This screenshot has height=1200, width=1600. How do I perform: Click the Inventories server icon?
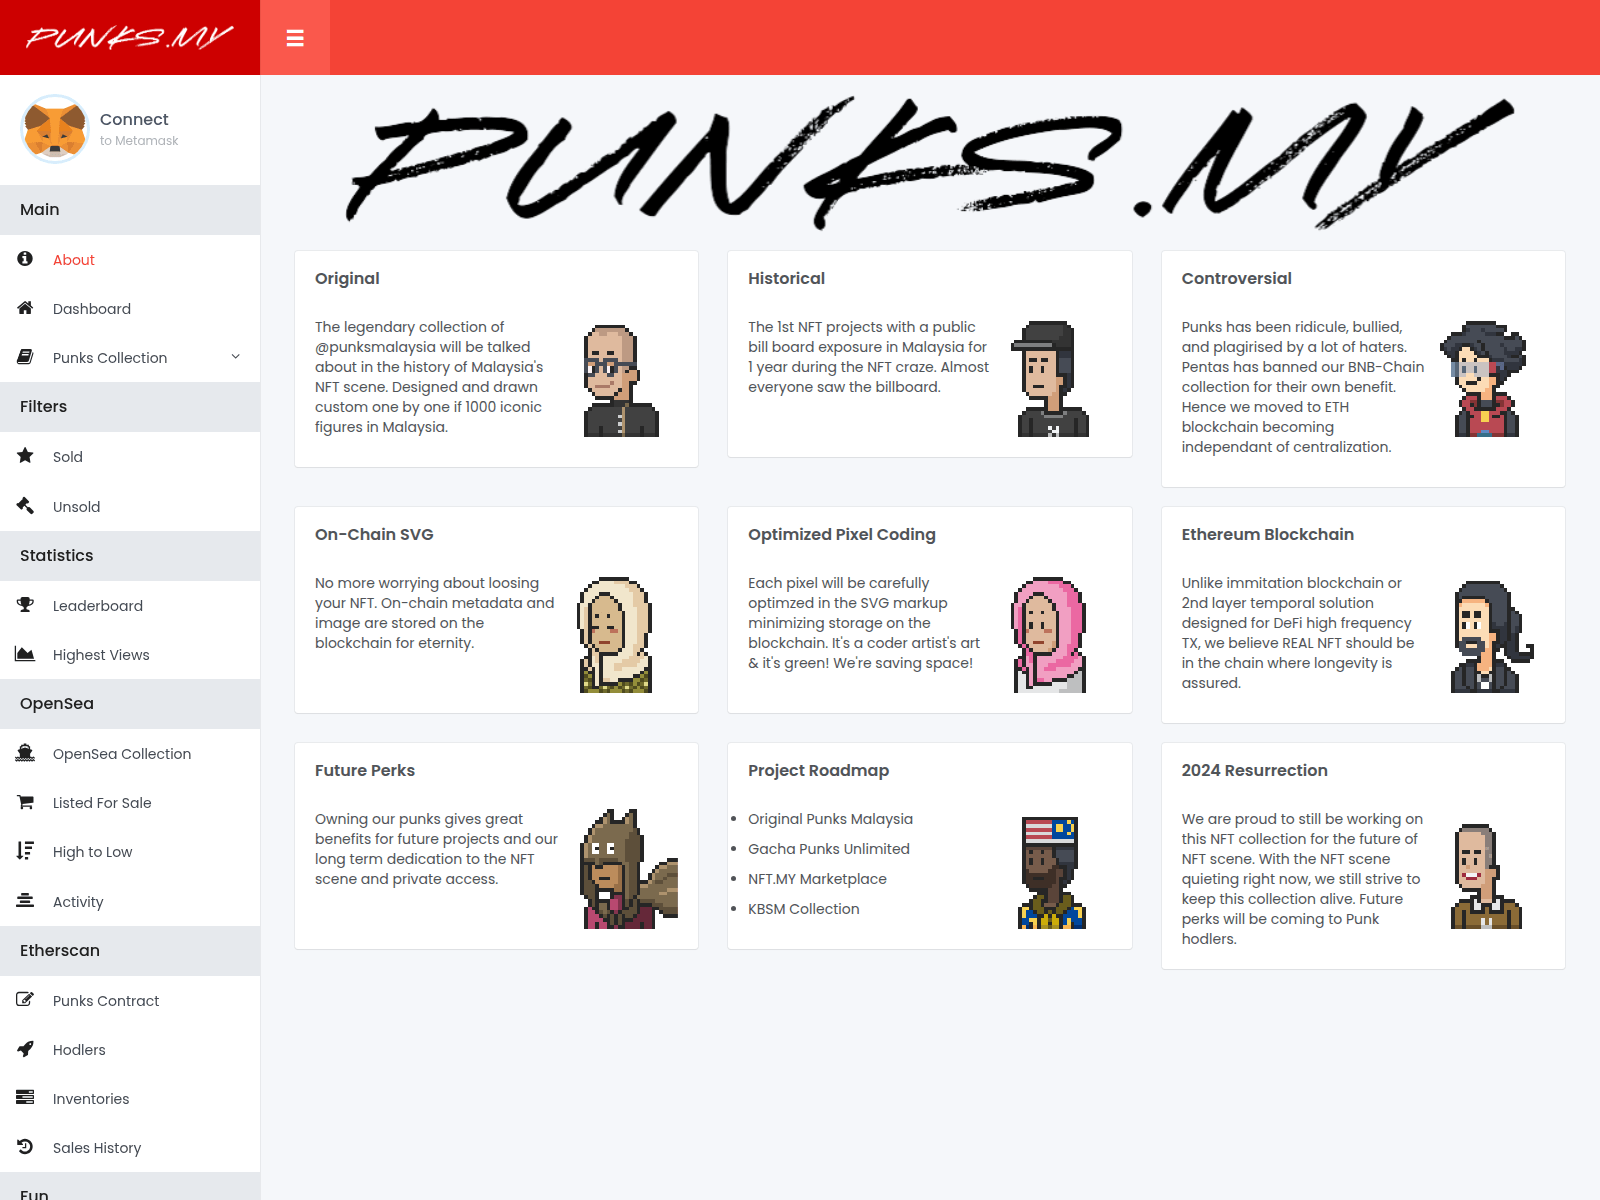(25, 1098)
